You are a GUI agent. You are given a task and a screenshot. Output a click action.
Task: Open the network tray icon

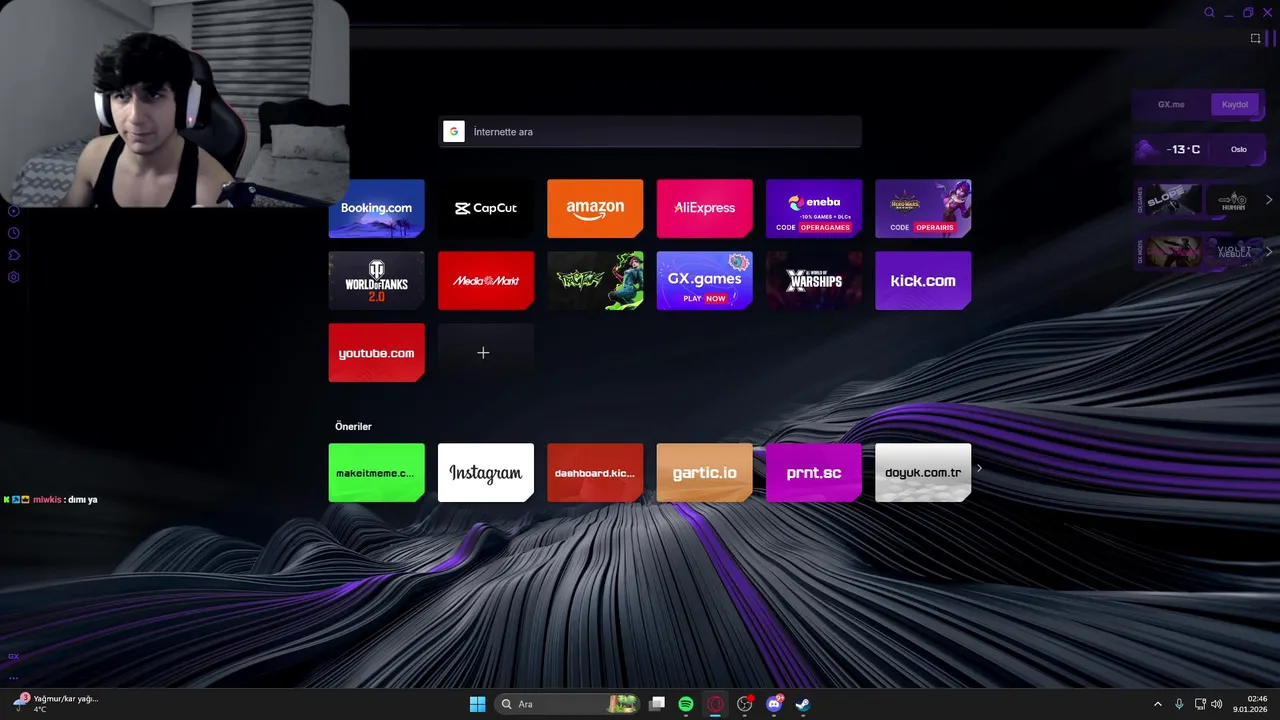(1200, 704)
